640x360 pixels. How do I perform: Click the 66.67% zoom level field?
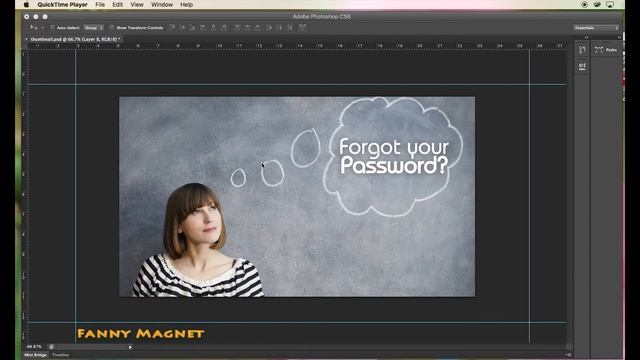coord(34,347)
